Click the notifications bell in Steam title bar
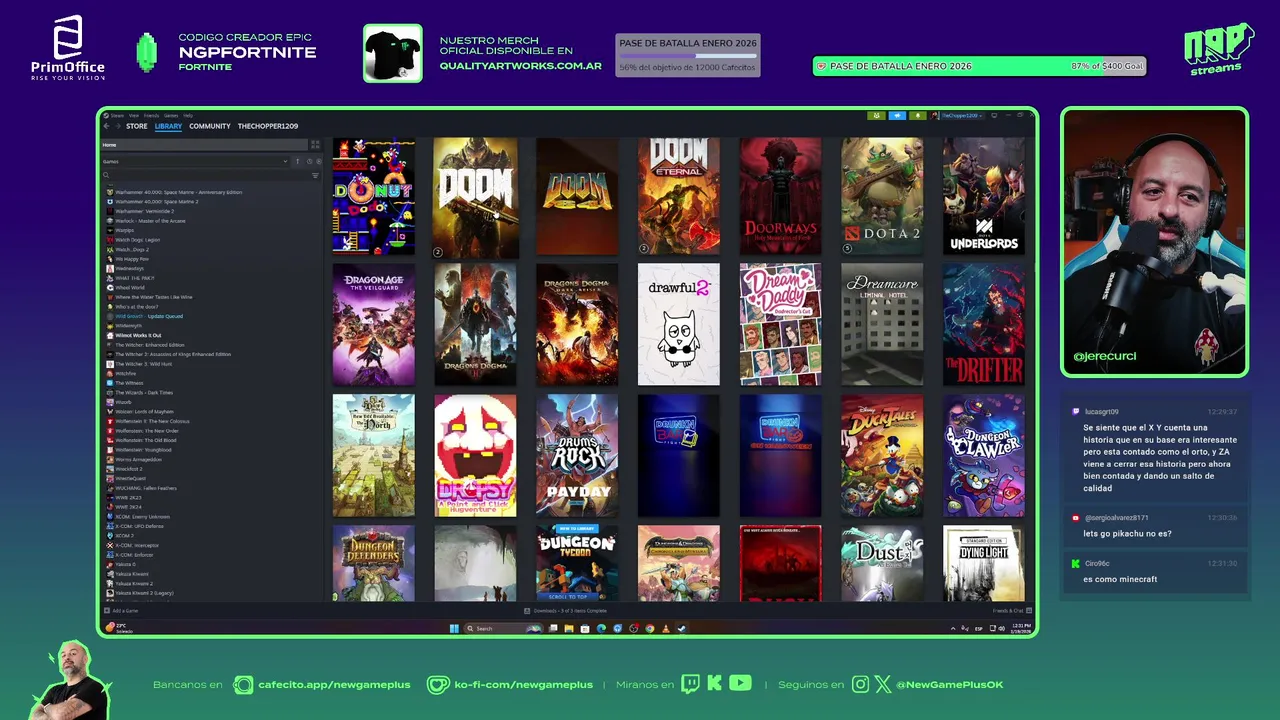This screenshot has width=1280, height=720. (917, 115)
